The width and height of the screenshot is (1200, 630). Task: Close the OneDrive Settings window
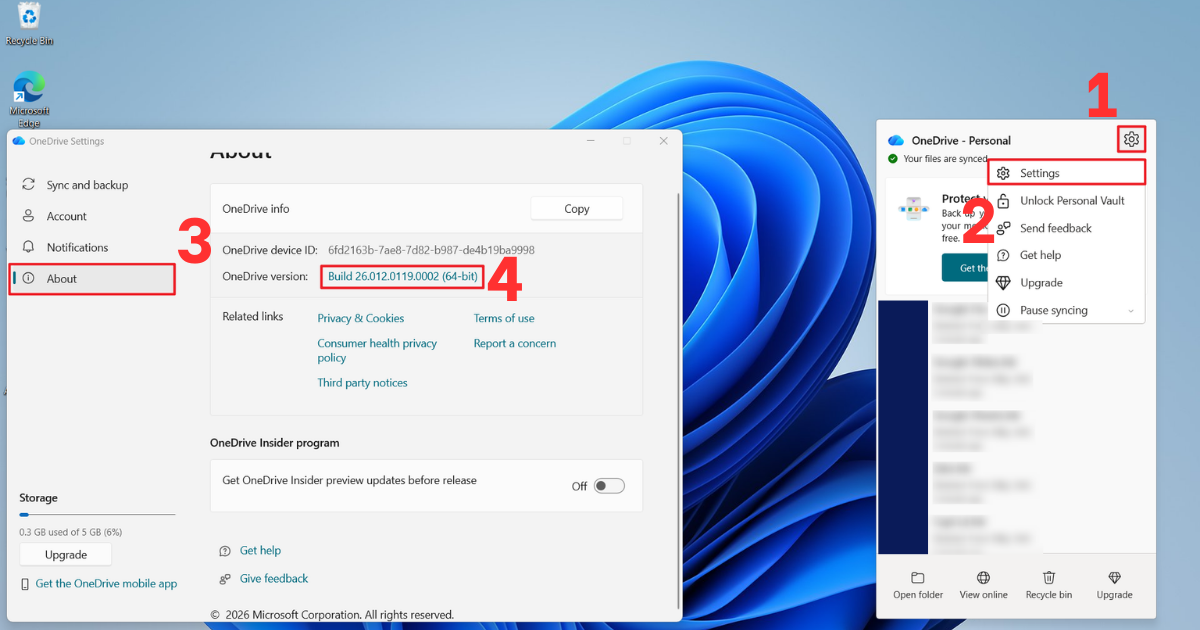[663, 141]
